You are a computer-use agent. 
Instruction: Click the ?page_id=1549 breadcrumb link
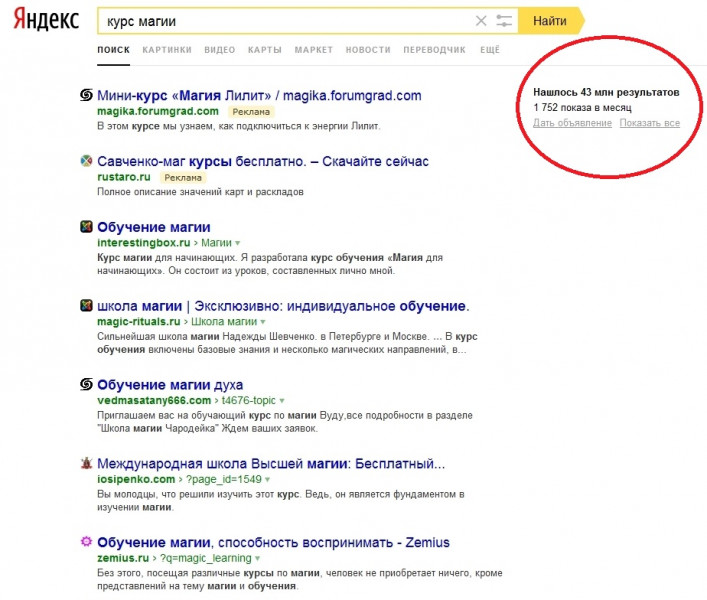pyautogui.click(x=223, y=479)
